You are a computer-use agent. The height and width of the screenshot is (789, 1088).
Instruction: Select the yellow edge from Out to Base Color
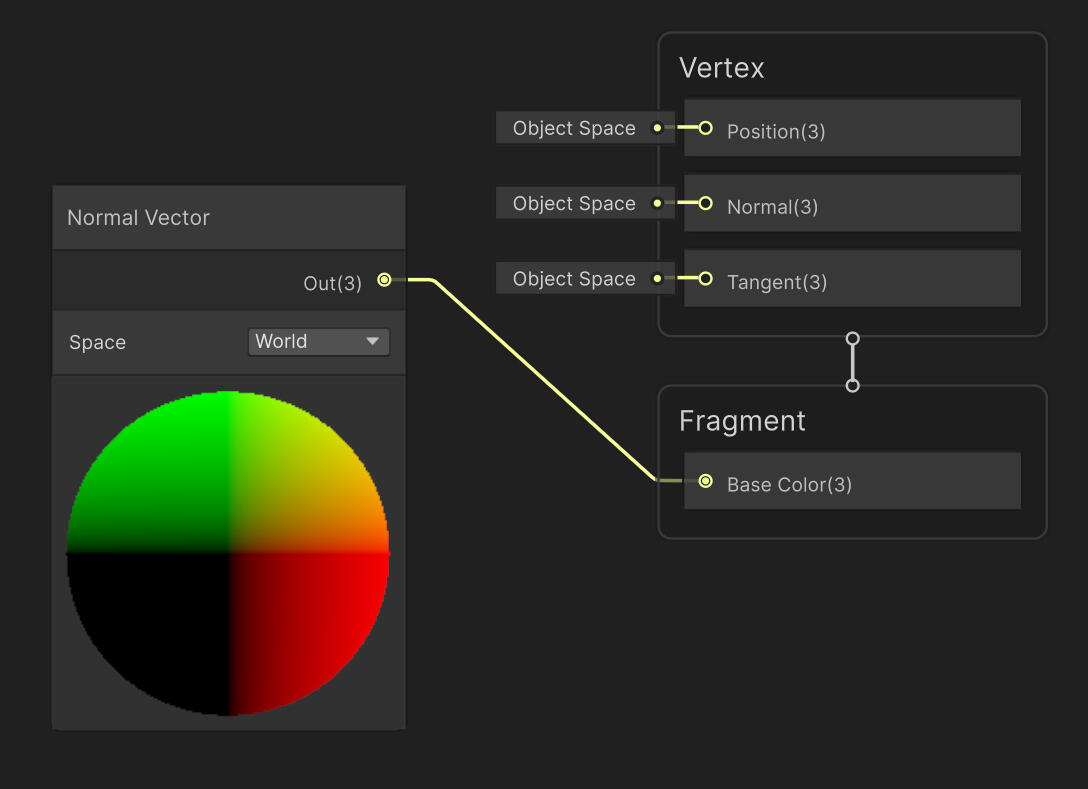click(x=545, y=380)
